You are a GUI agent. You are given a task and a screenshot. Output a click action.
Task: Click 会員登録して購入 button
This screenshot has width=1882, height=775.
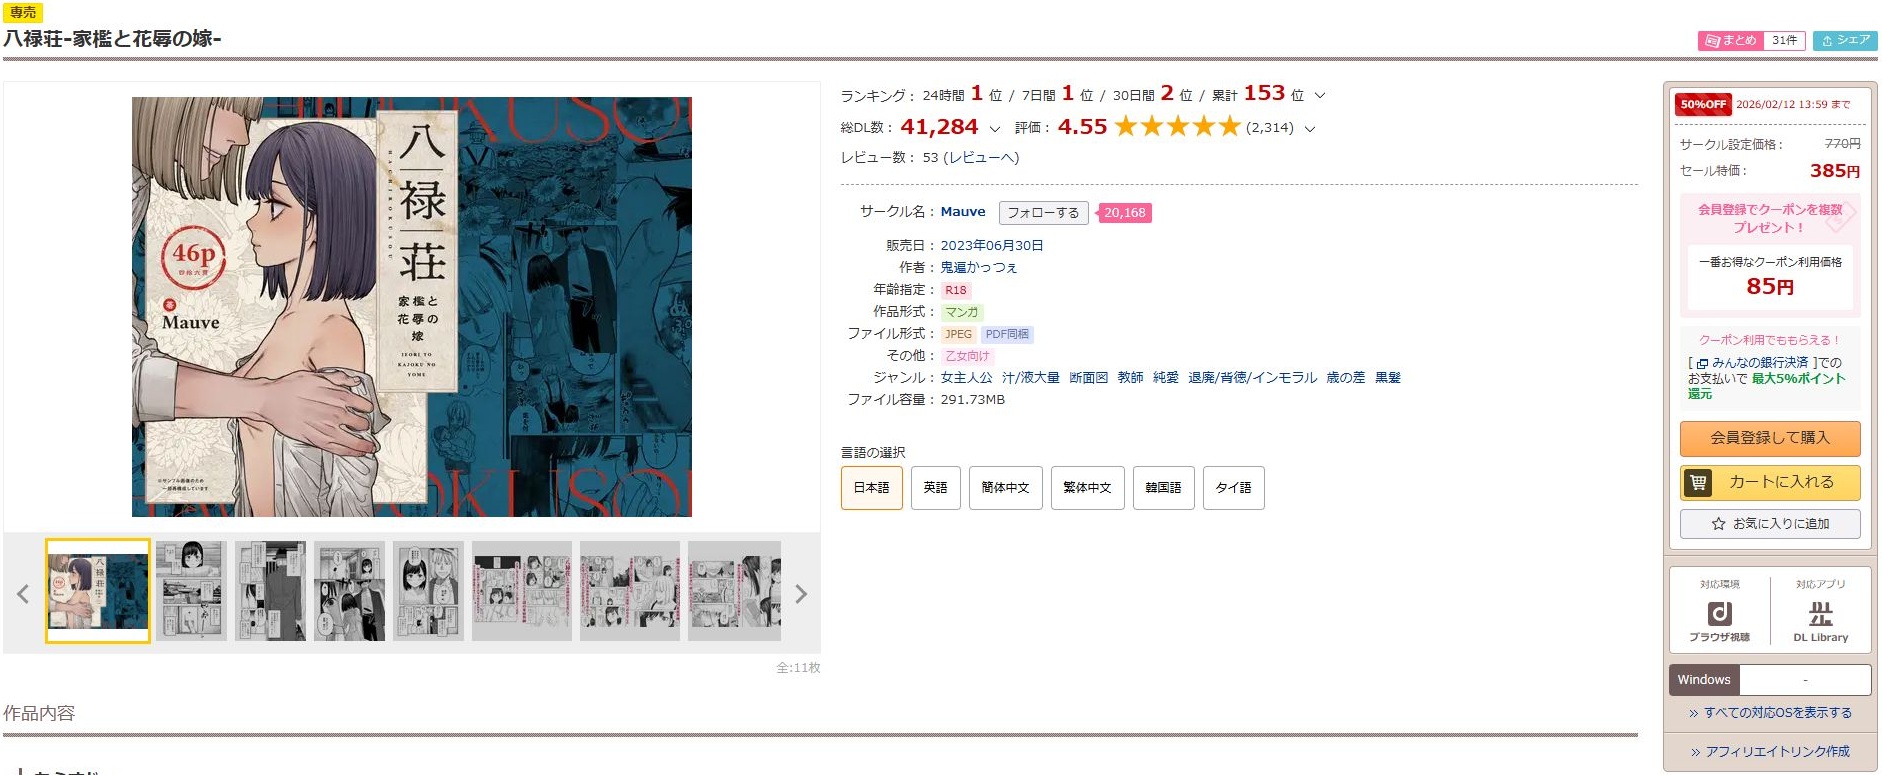click(x=1770, y=438)
